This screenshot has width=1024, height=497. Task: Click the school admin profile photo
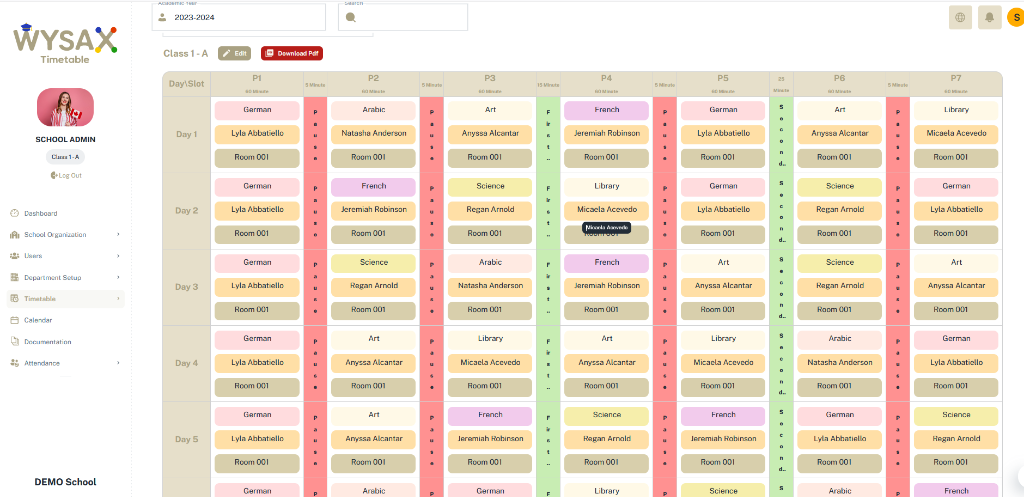tap(65, 107)
